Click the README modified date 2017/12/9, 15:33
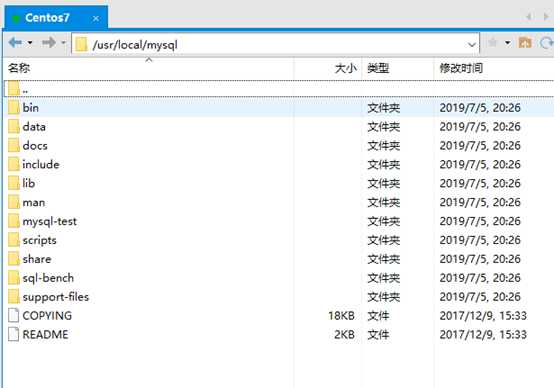554x388 pixels. tap(483, 334)
